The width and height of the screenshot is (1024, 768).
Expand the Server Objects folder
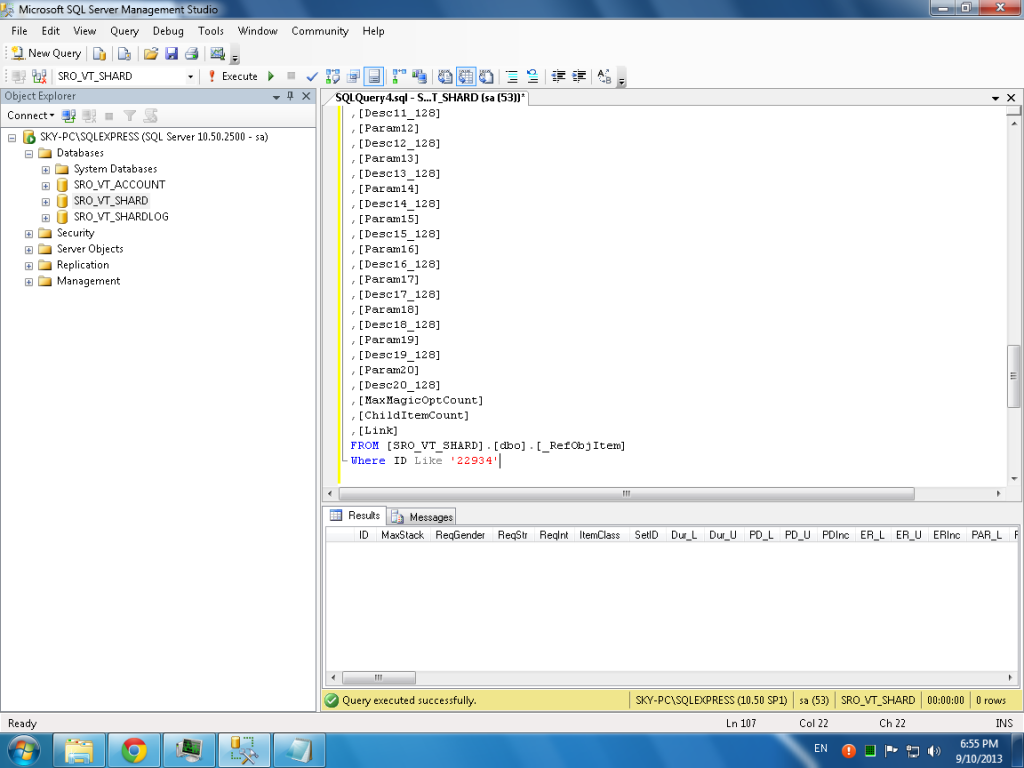29,249
